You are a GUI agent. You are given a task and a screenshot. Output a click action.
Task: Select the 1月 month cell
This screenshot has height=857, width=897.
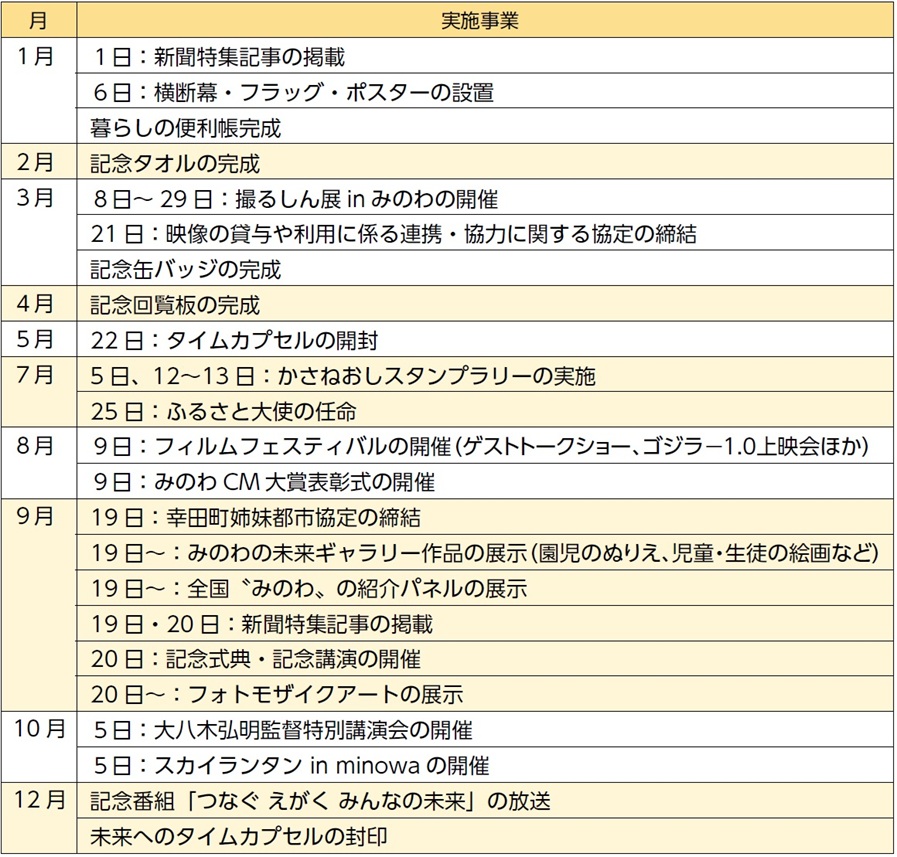click(x=39, y=56)
